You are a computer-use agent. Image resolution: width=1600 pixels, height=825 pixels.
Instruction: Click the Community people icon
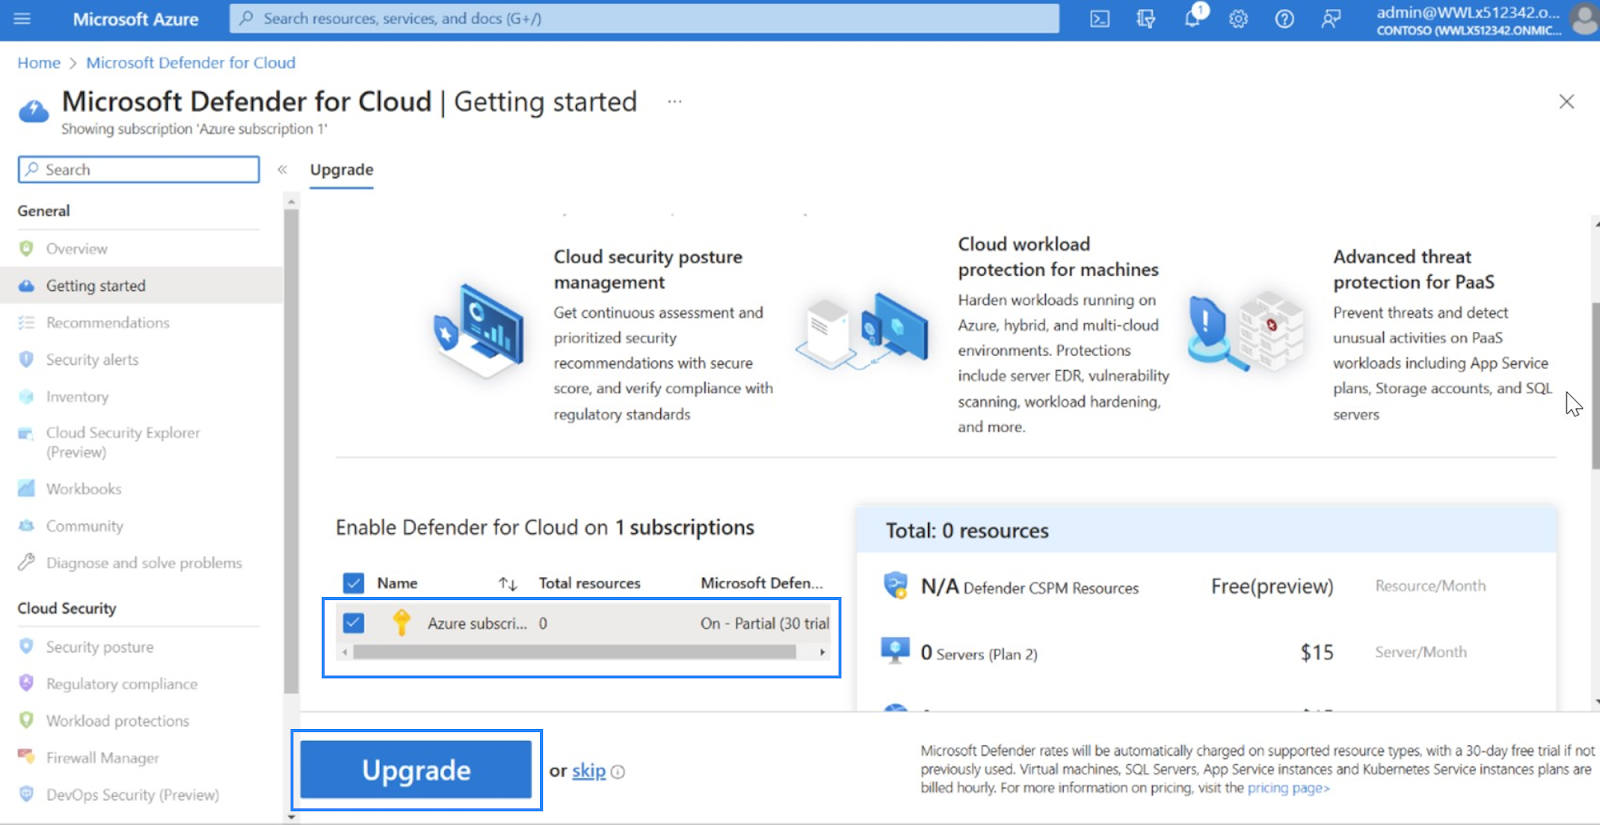tap(26, 525)
